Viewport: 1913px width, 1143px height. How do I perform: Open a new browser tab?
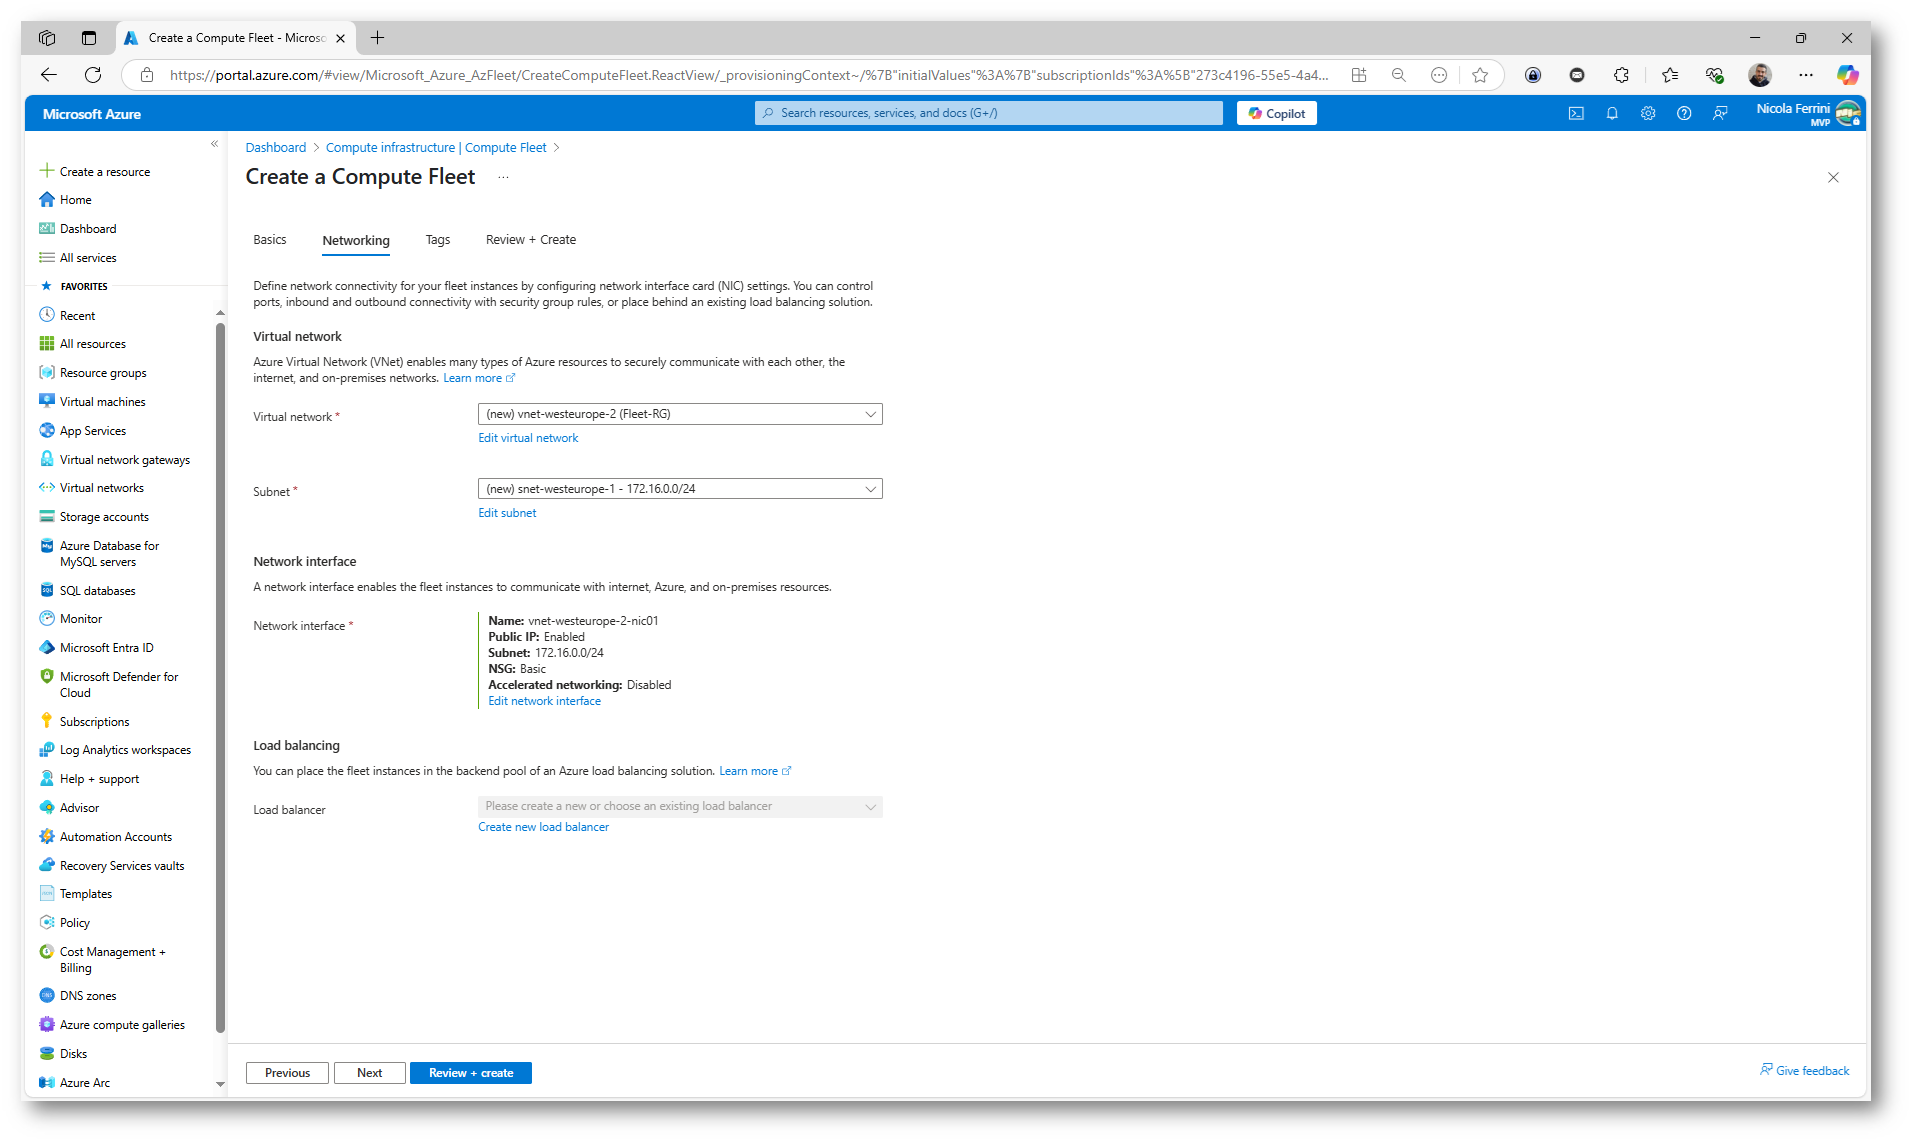click(x=377, y=38)
